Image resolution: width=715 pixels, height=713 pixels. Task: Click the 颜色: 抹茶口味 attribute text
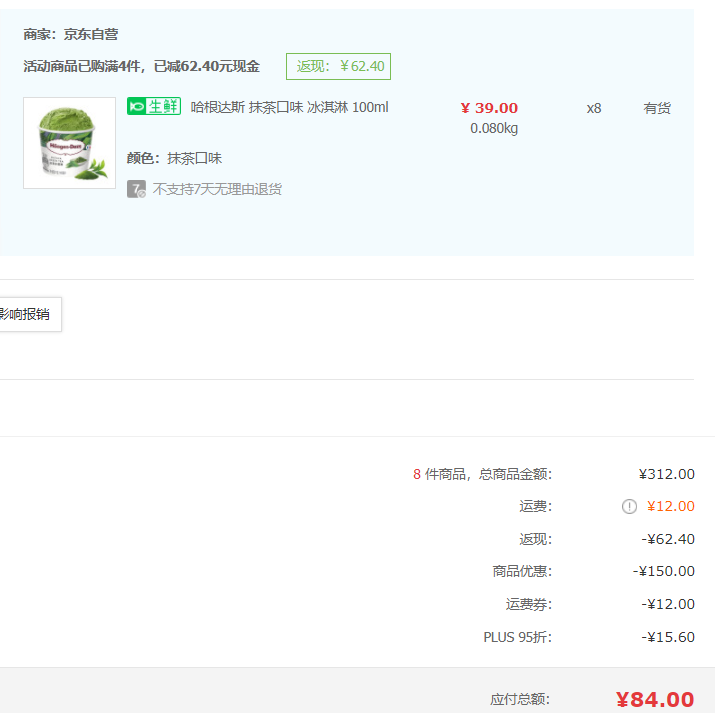[174, 159]
